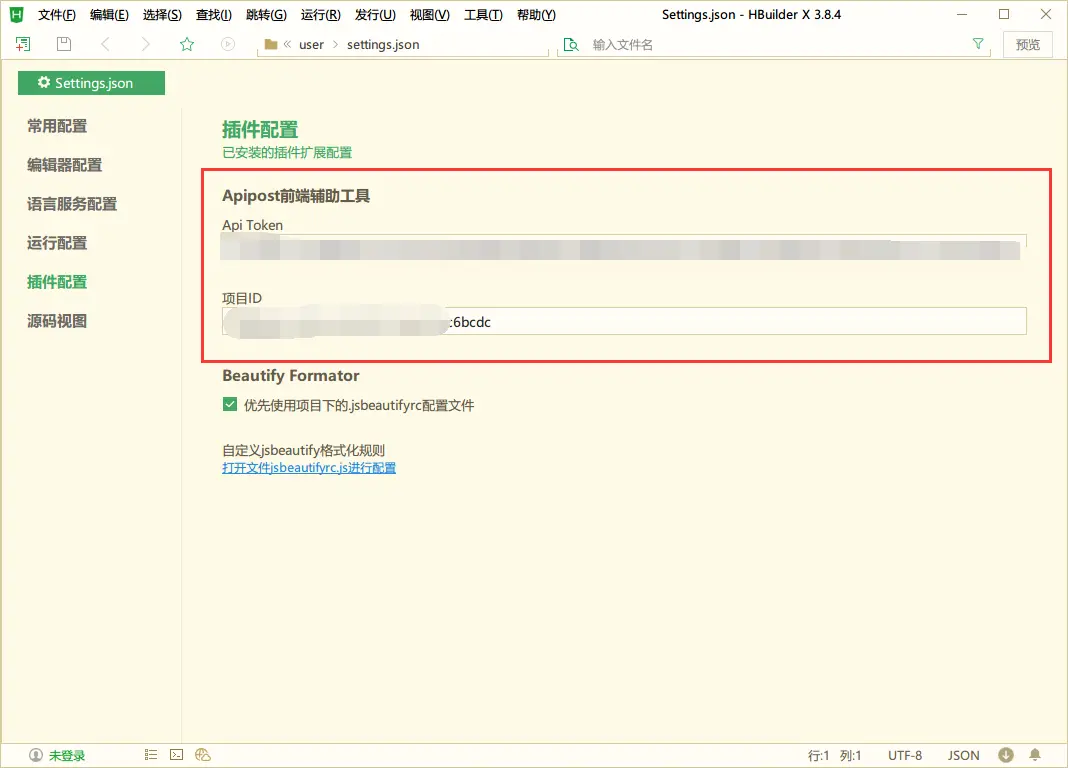
Task: Click the 行:1 列:1 cursor position indicator
Action: tap(834, 755)
